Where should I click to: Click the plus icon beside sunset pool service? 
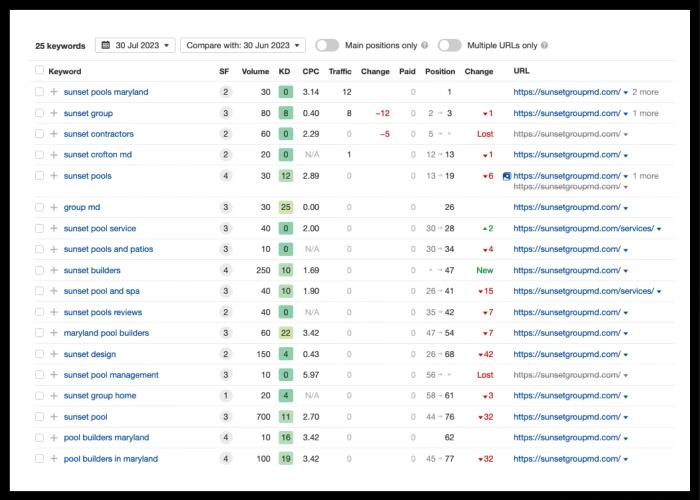tap(54, 228)
